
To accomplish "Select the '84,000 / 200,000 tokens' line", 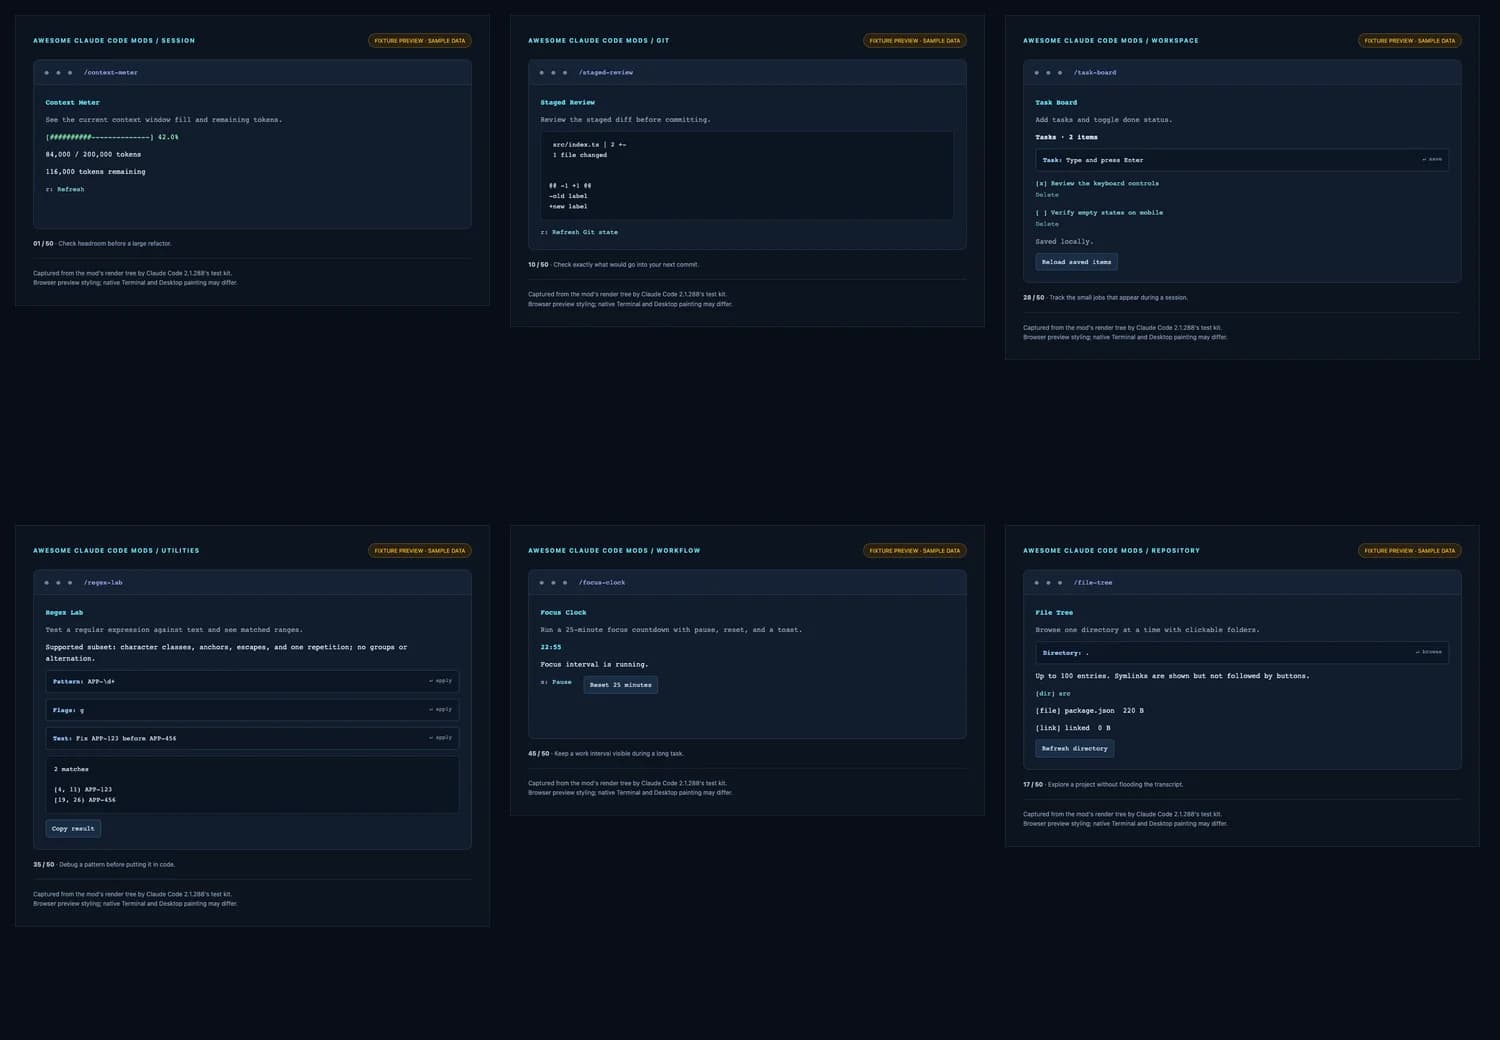I will click(93, 154).
